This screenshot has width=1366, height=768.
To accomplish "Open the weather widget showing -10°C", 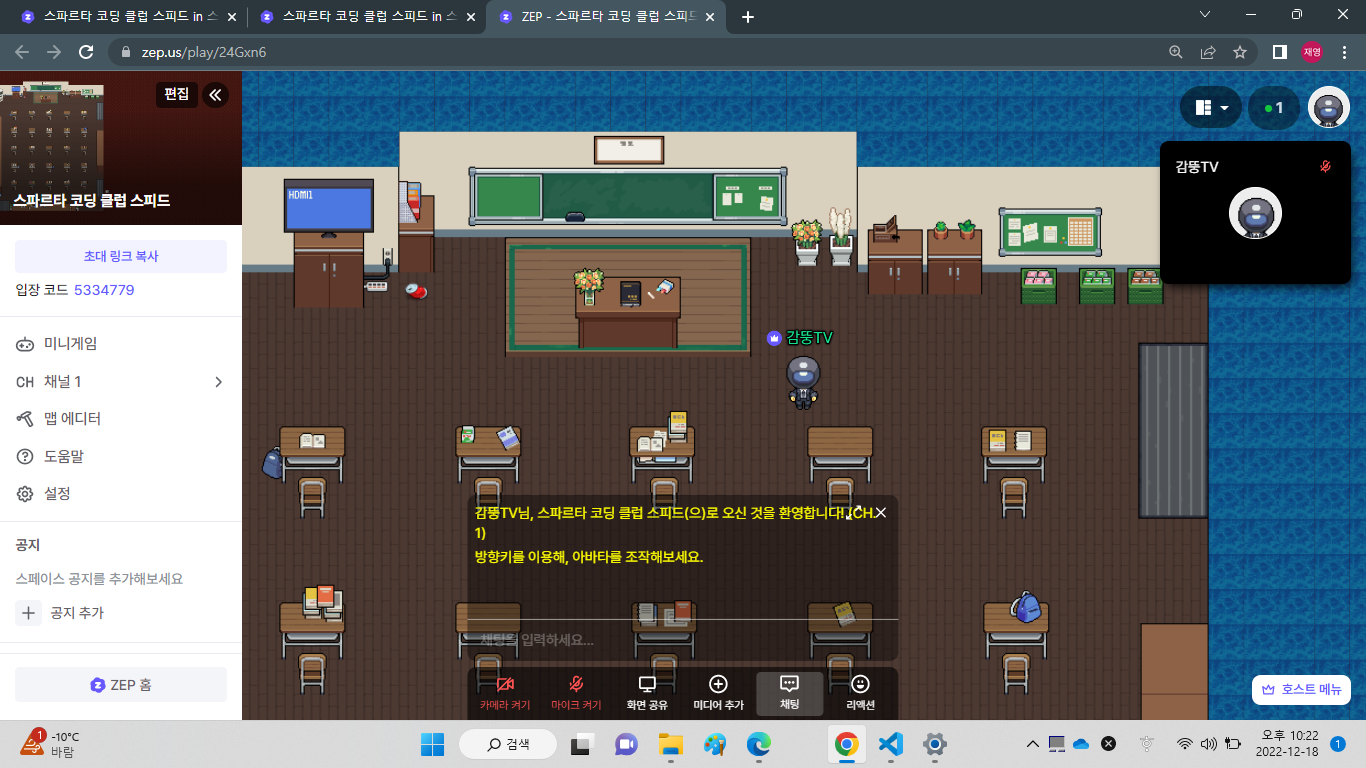I will click(52, 744).
